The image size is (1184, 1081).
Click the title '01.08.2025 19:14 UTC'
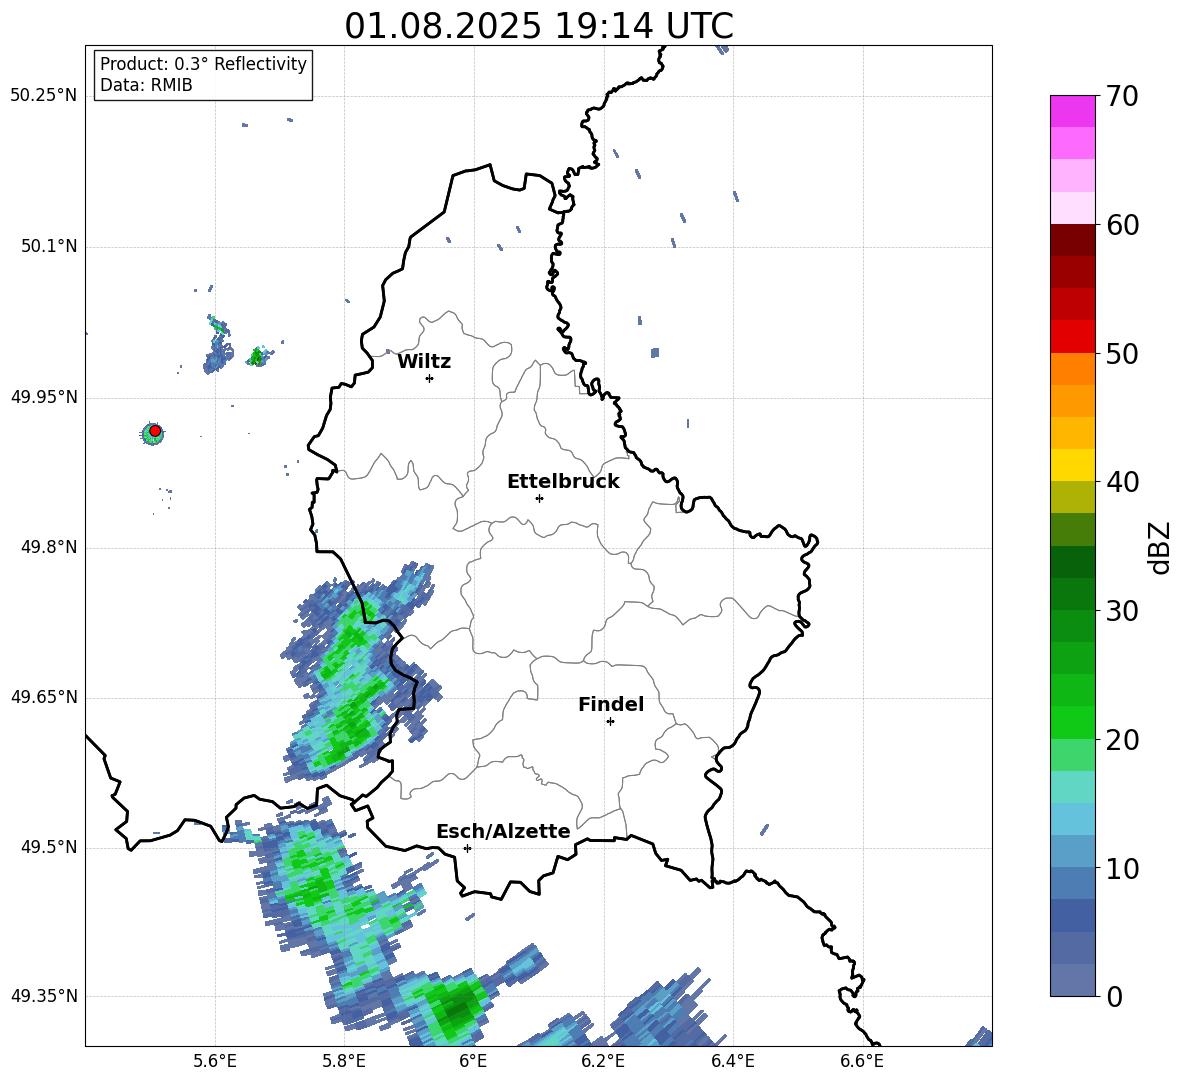(538, 26)
